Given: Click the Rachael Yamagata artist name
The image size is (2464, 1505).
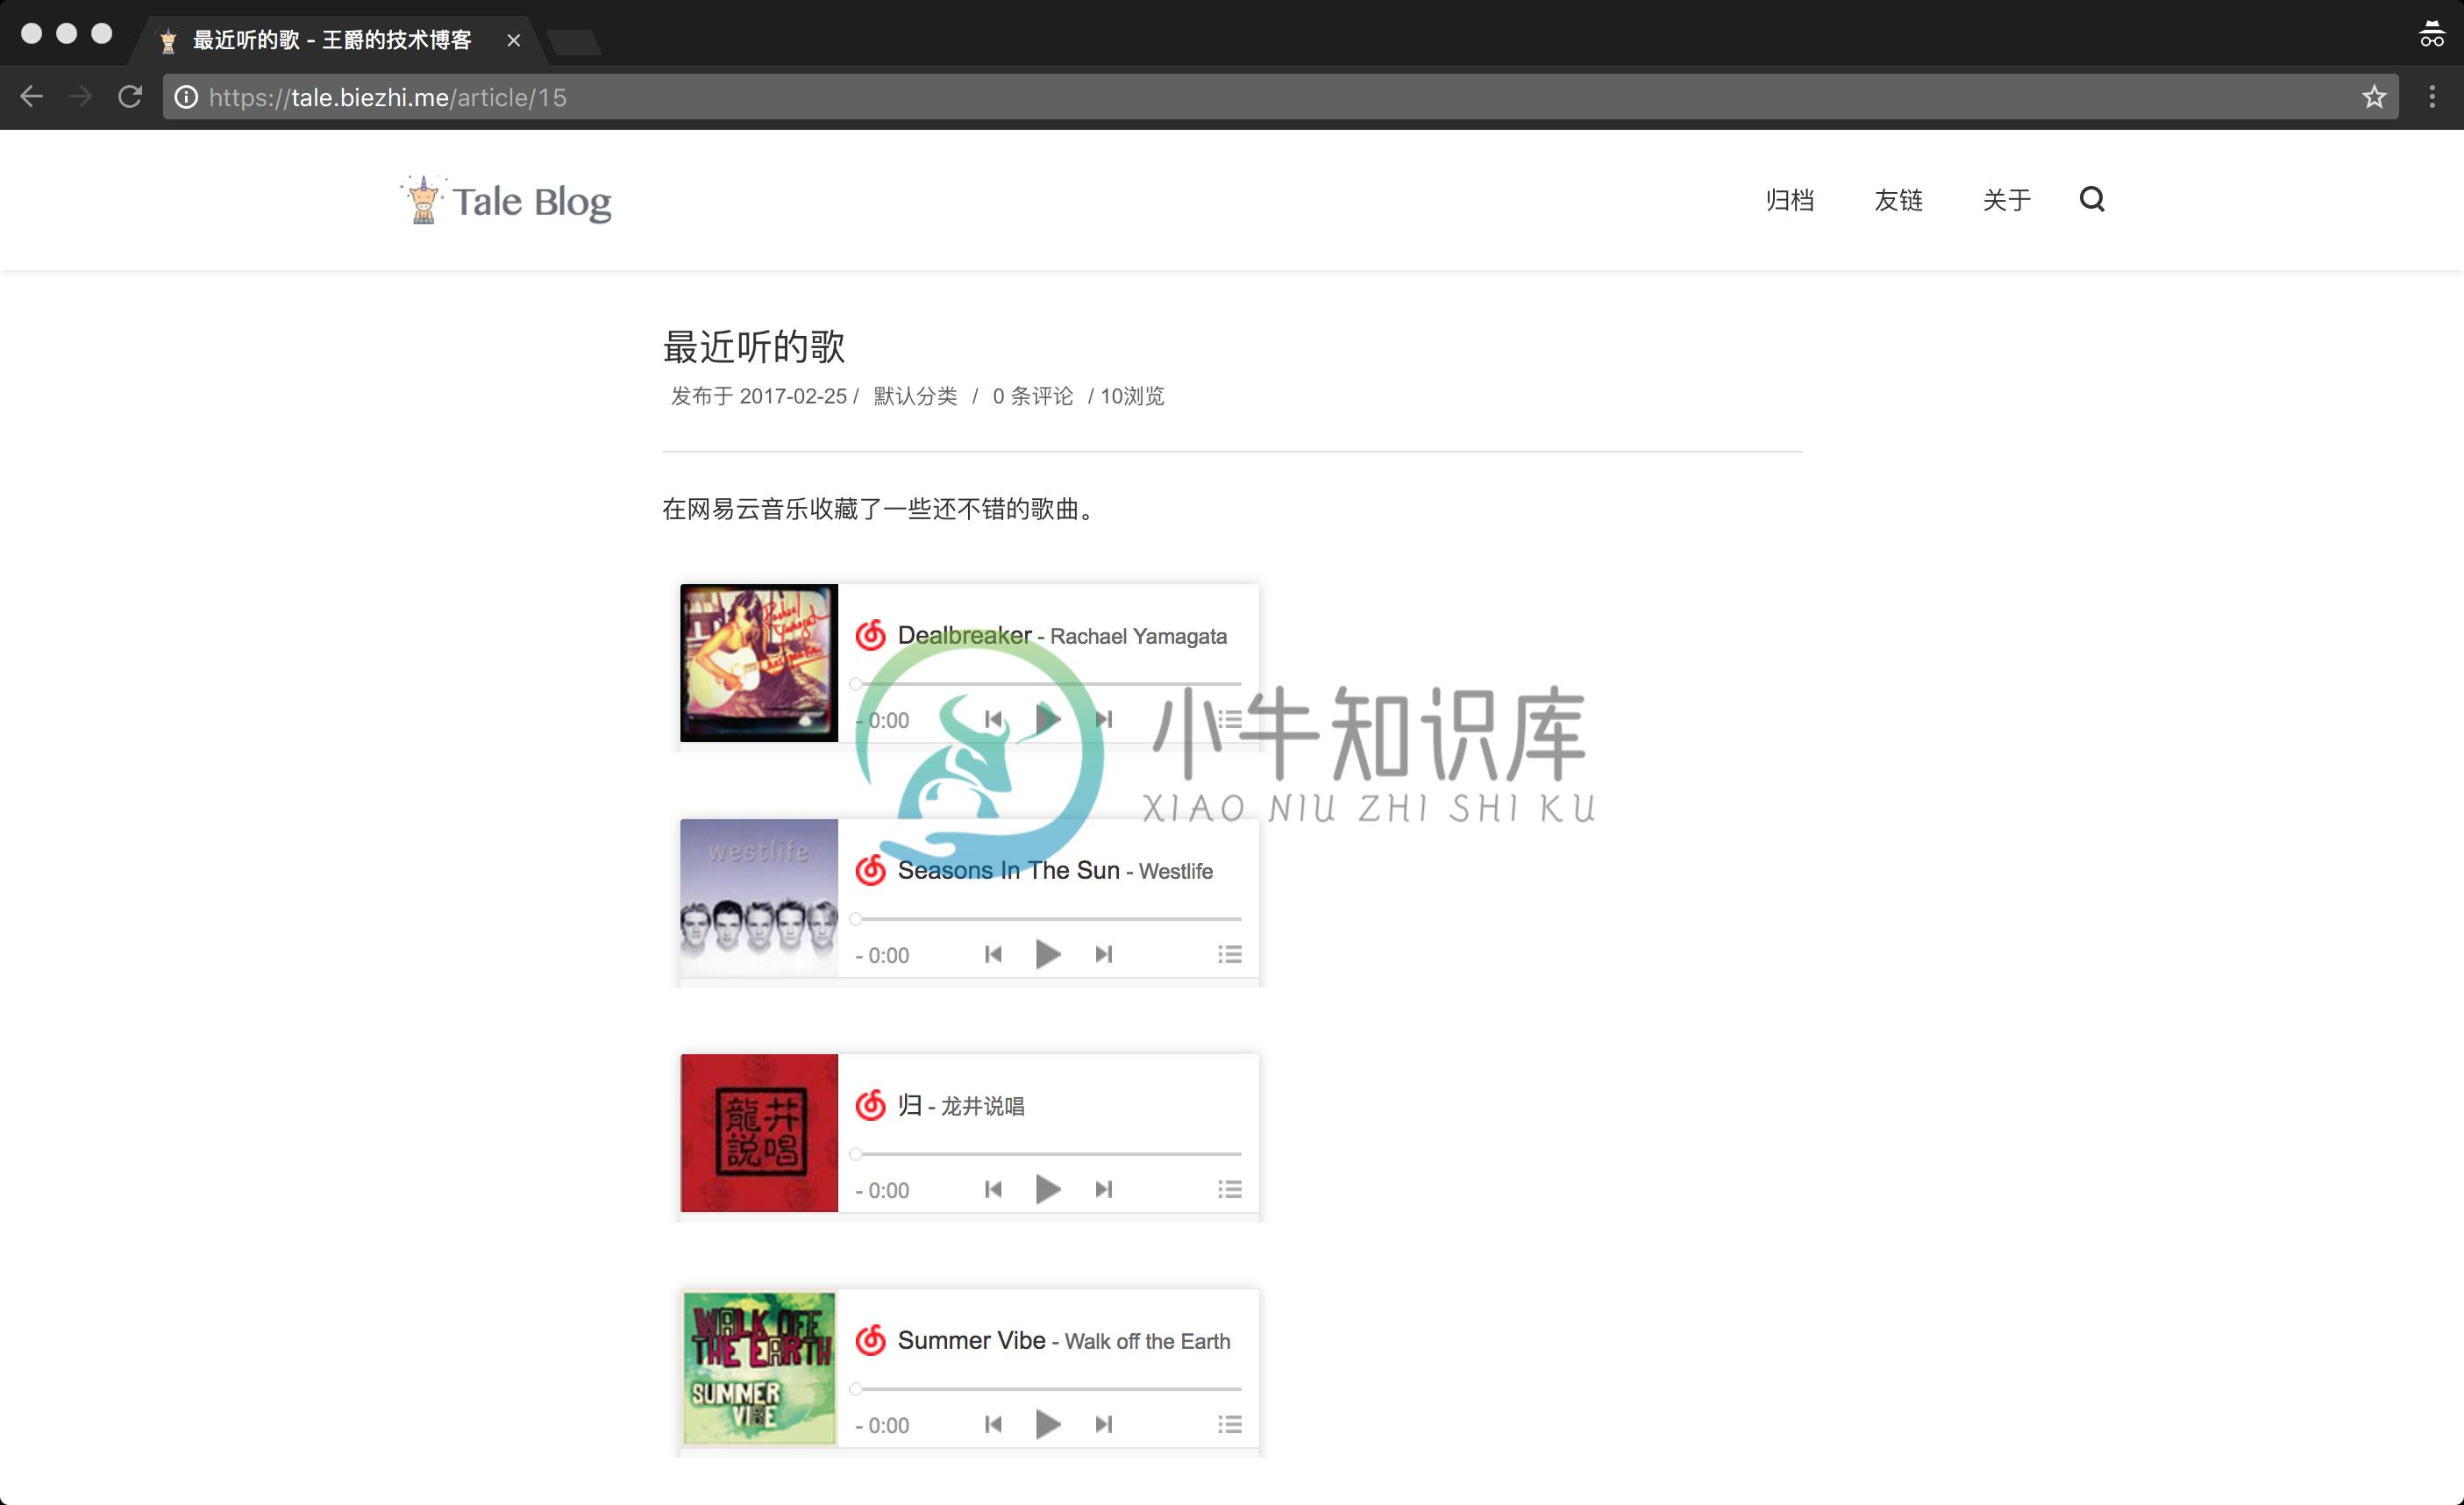Looking at the screenshot, I should tap(1138, 636).
